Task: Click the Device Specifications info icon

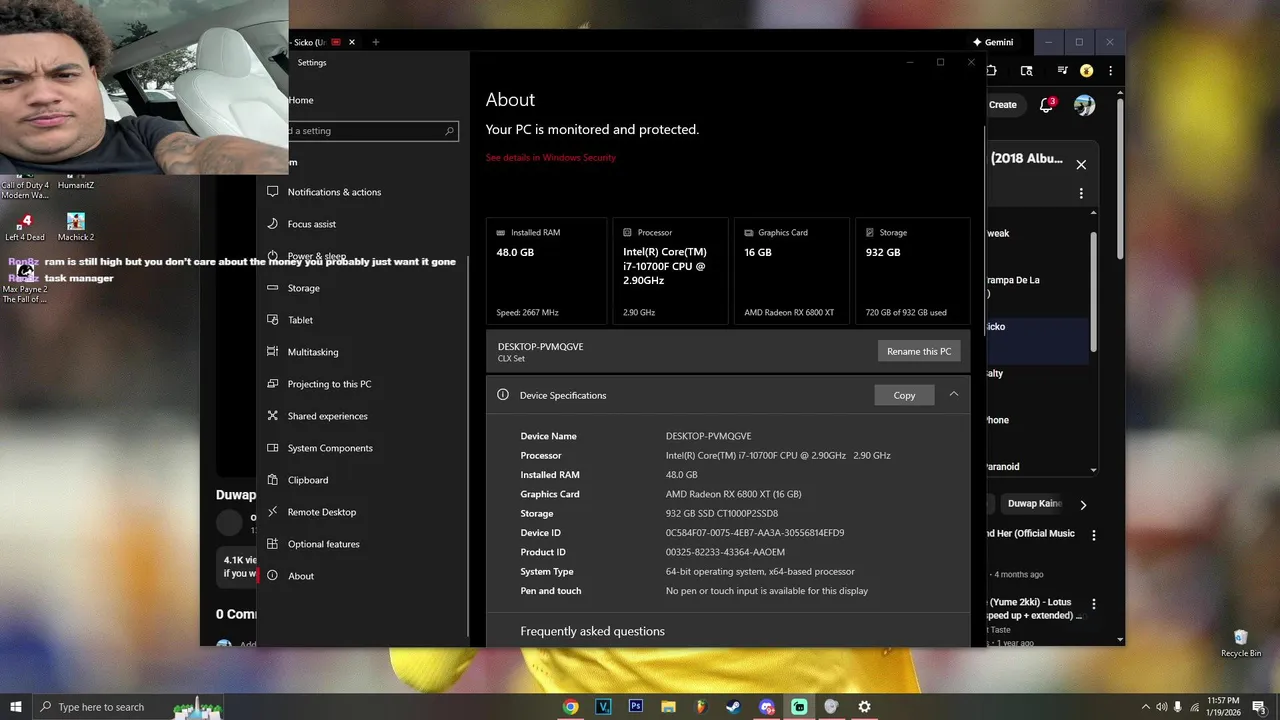Action: pyautogui.click(x=503, y=395)
